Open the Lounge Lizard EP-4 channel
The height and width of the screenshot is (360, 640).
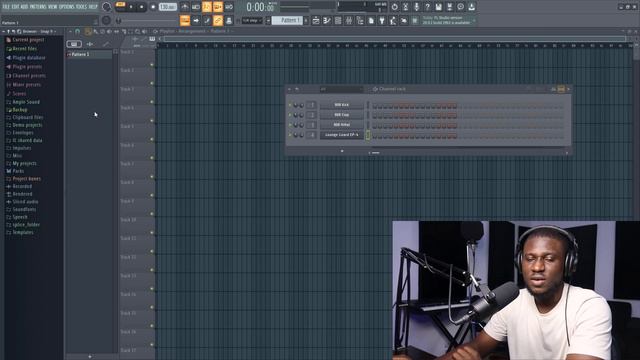[341, 135]
